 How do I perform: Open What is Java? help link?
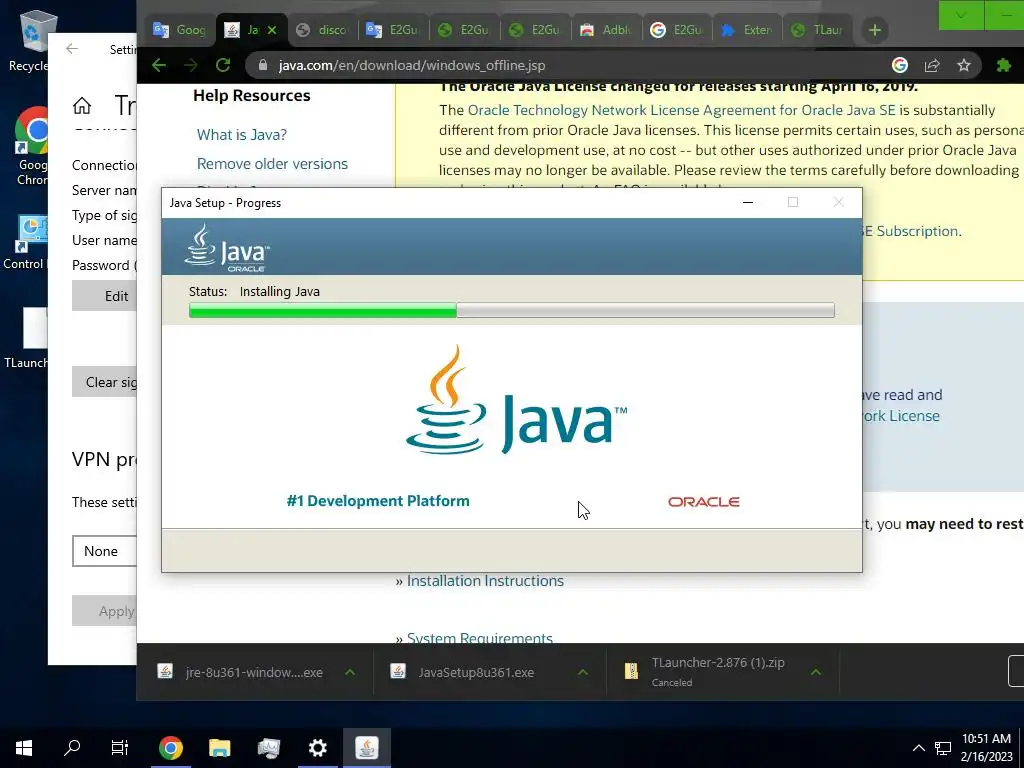(x=242, y=135)
